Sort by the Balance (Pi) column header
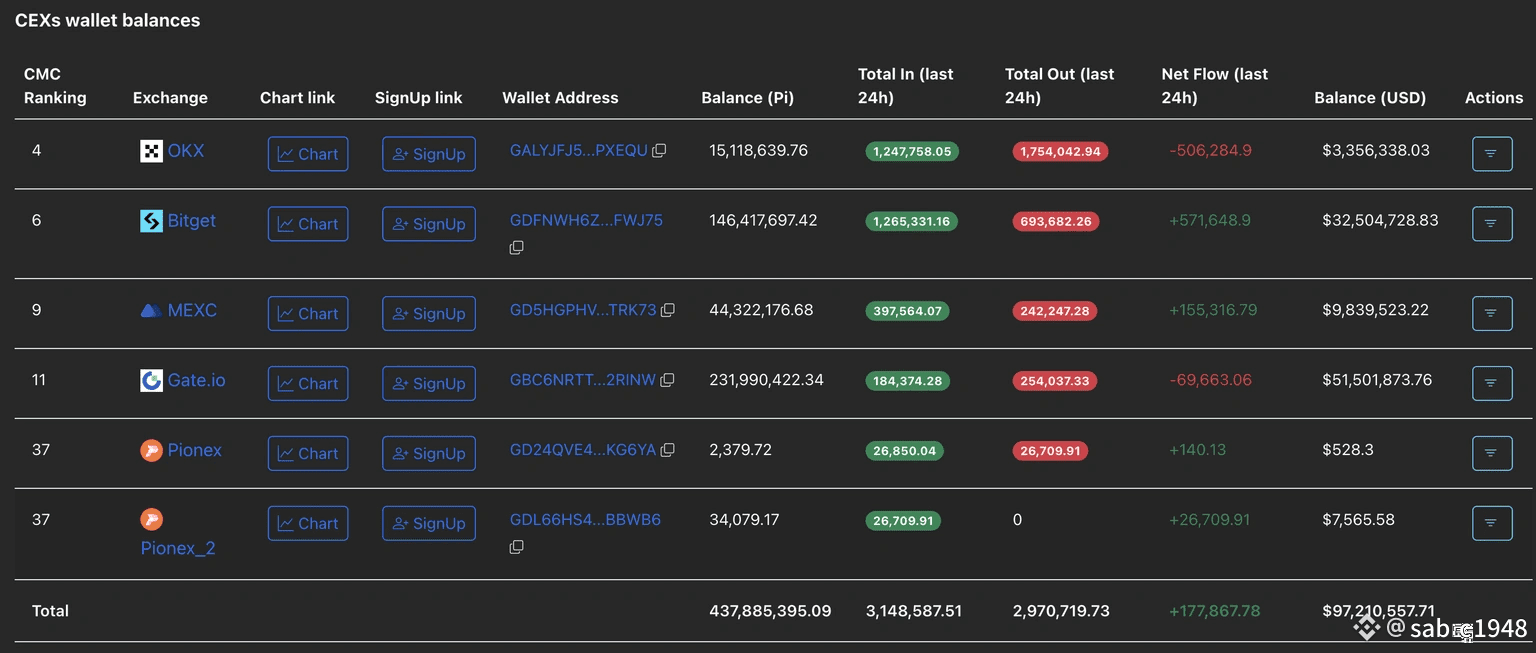 click(747, 98)
